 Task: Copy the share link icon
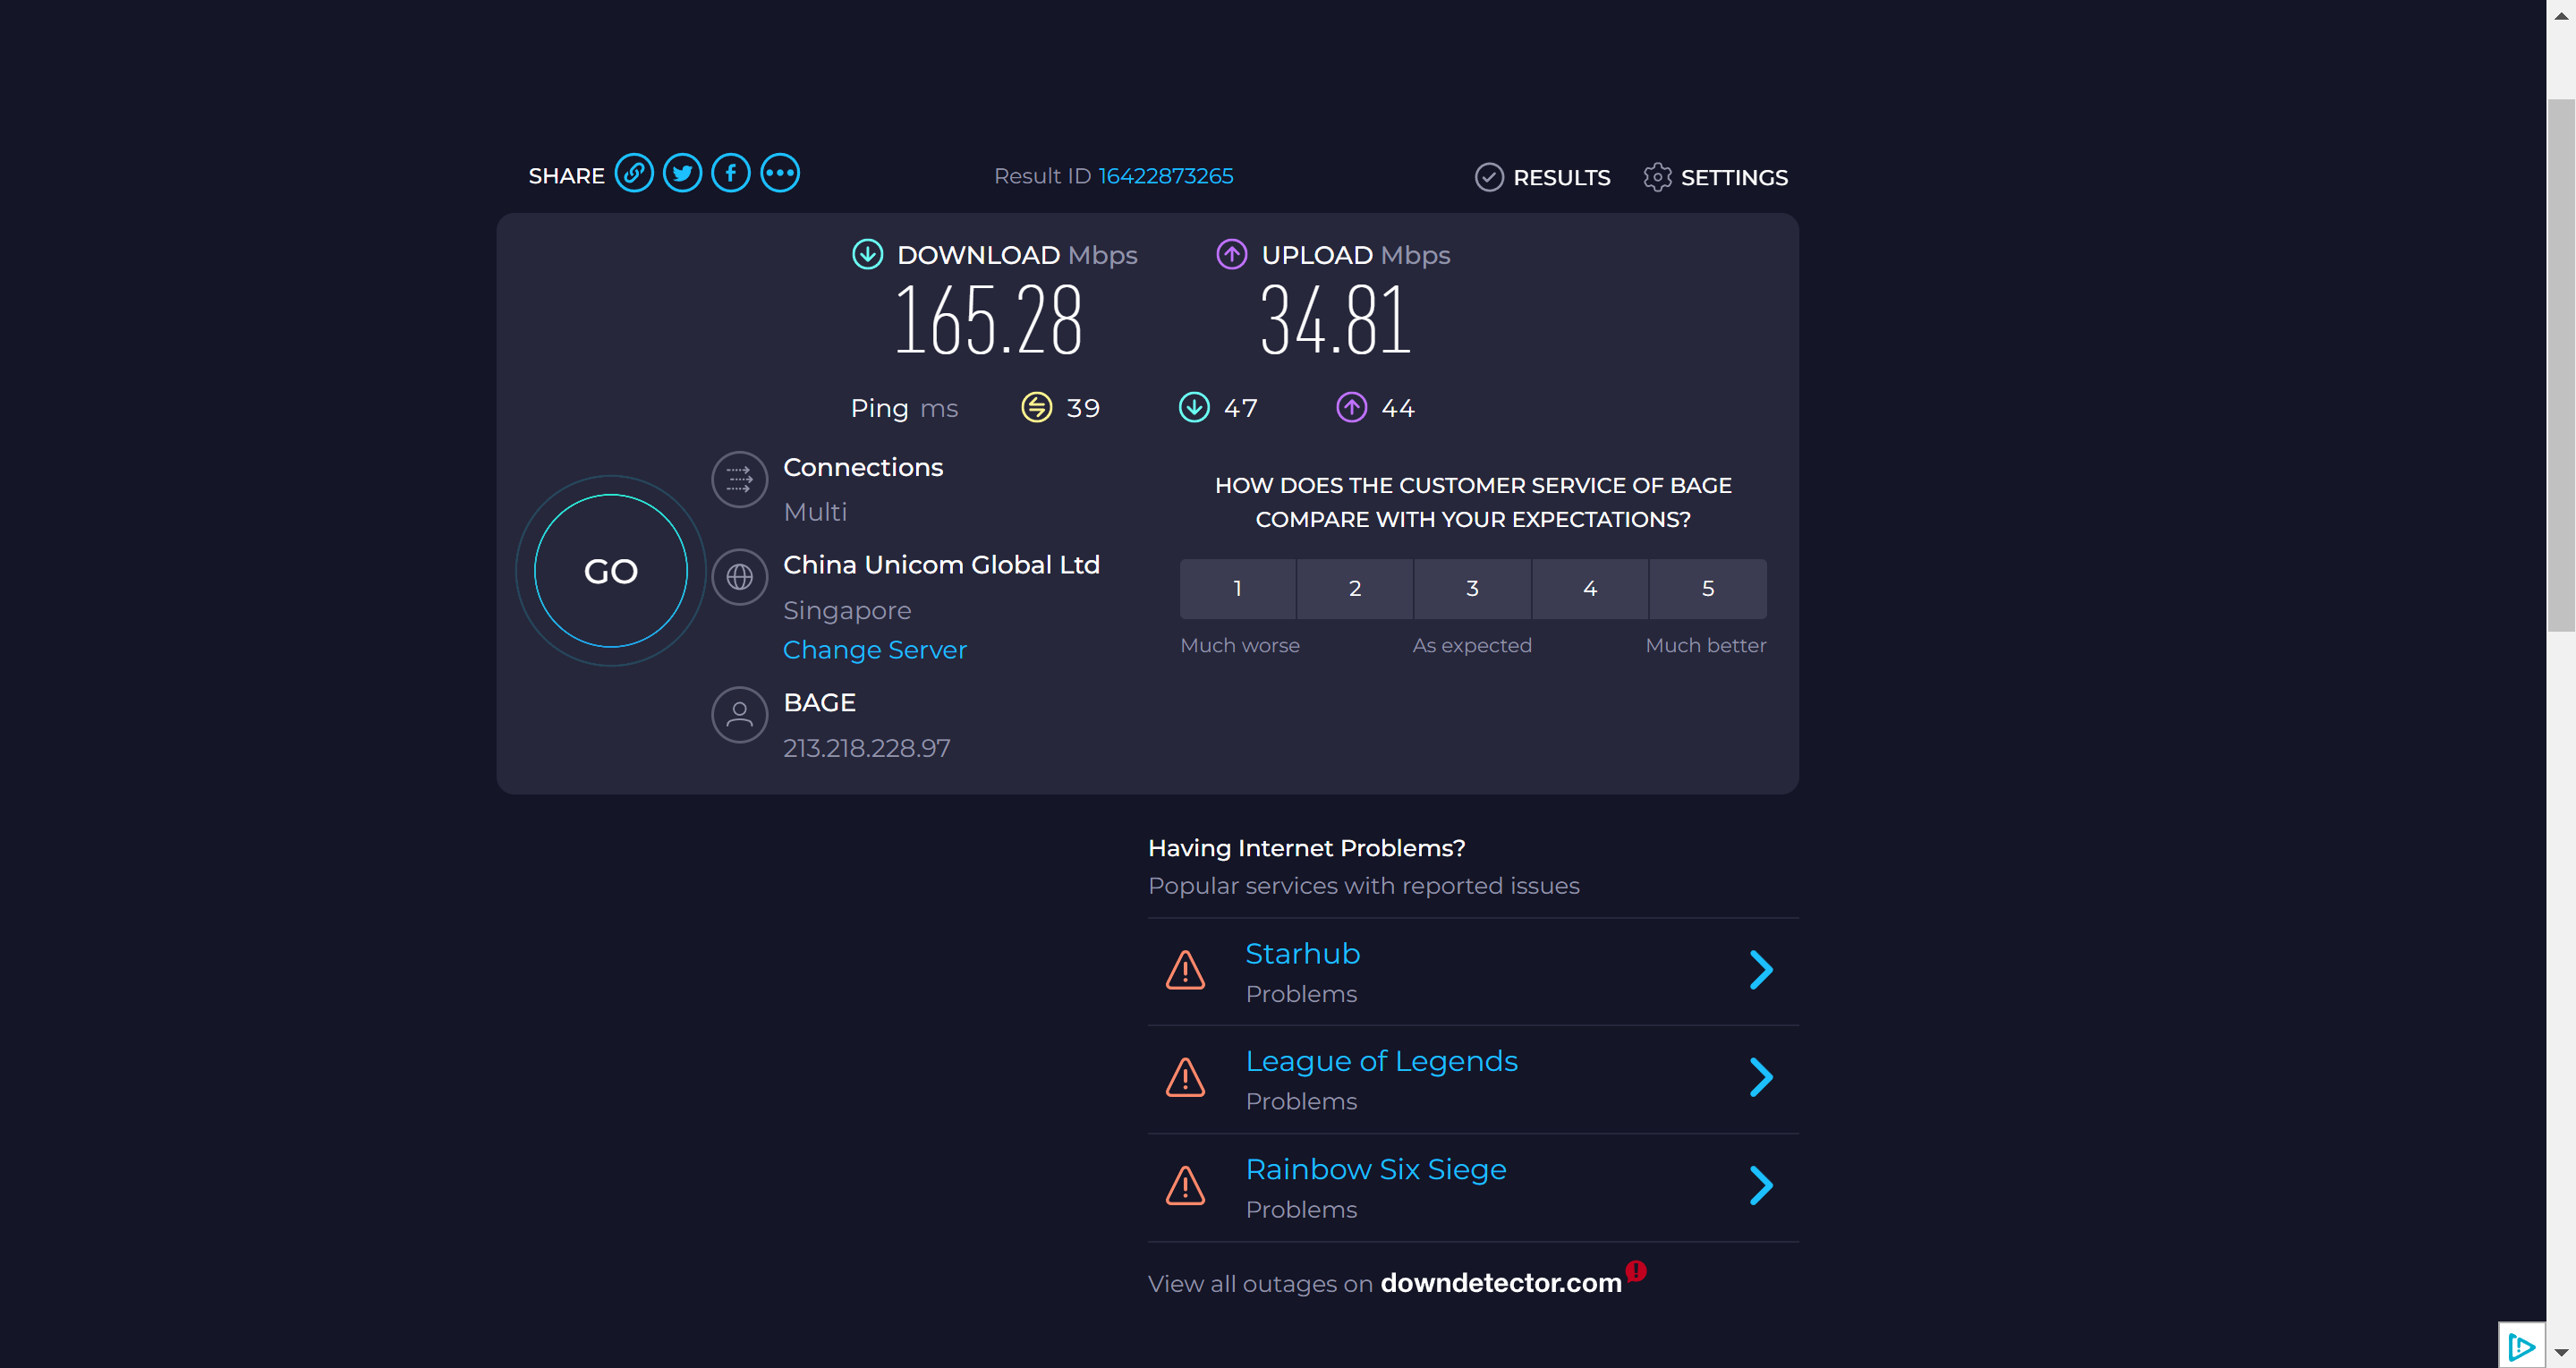[x=634, y=174]
